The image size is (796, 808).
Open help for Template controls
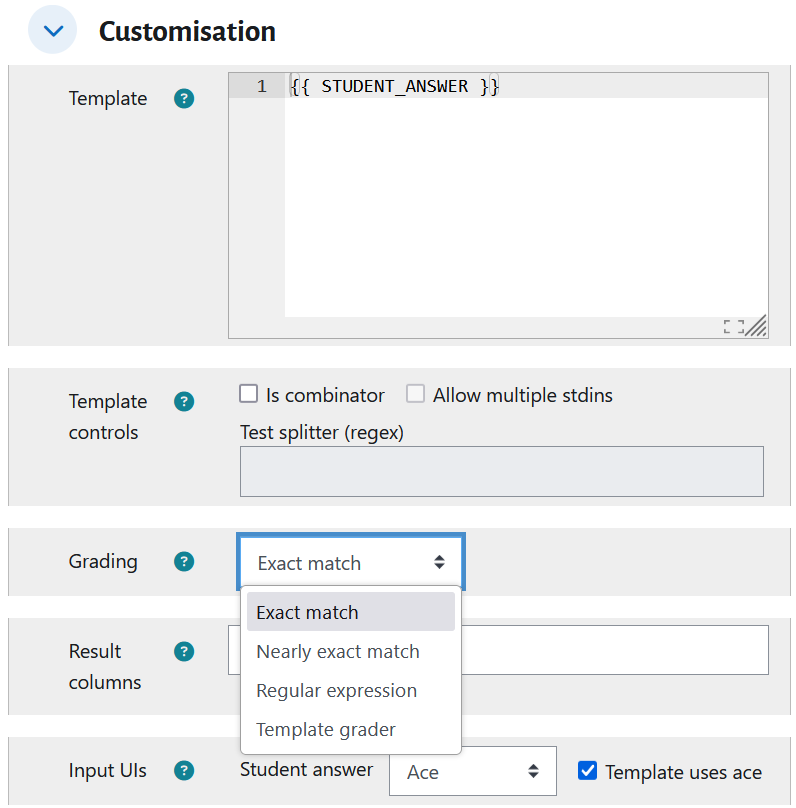pos(184,401)
